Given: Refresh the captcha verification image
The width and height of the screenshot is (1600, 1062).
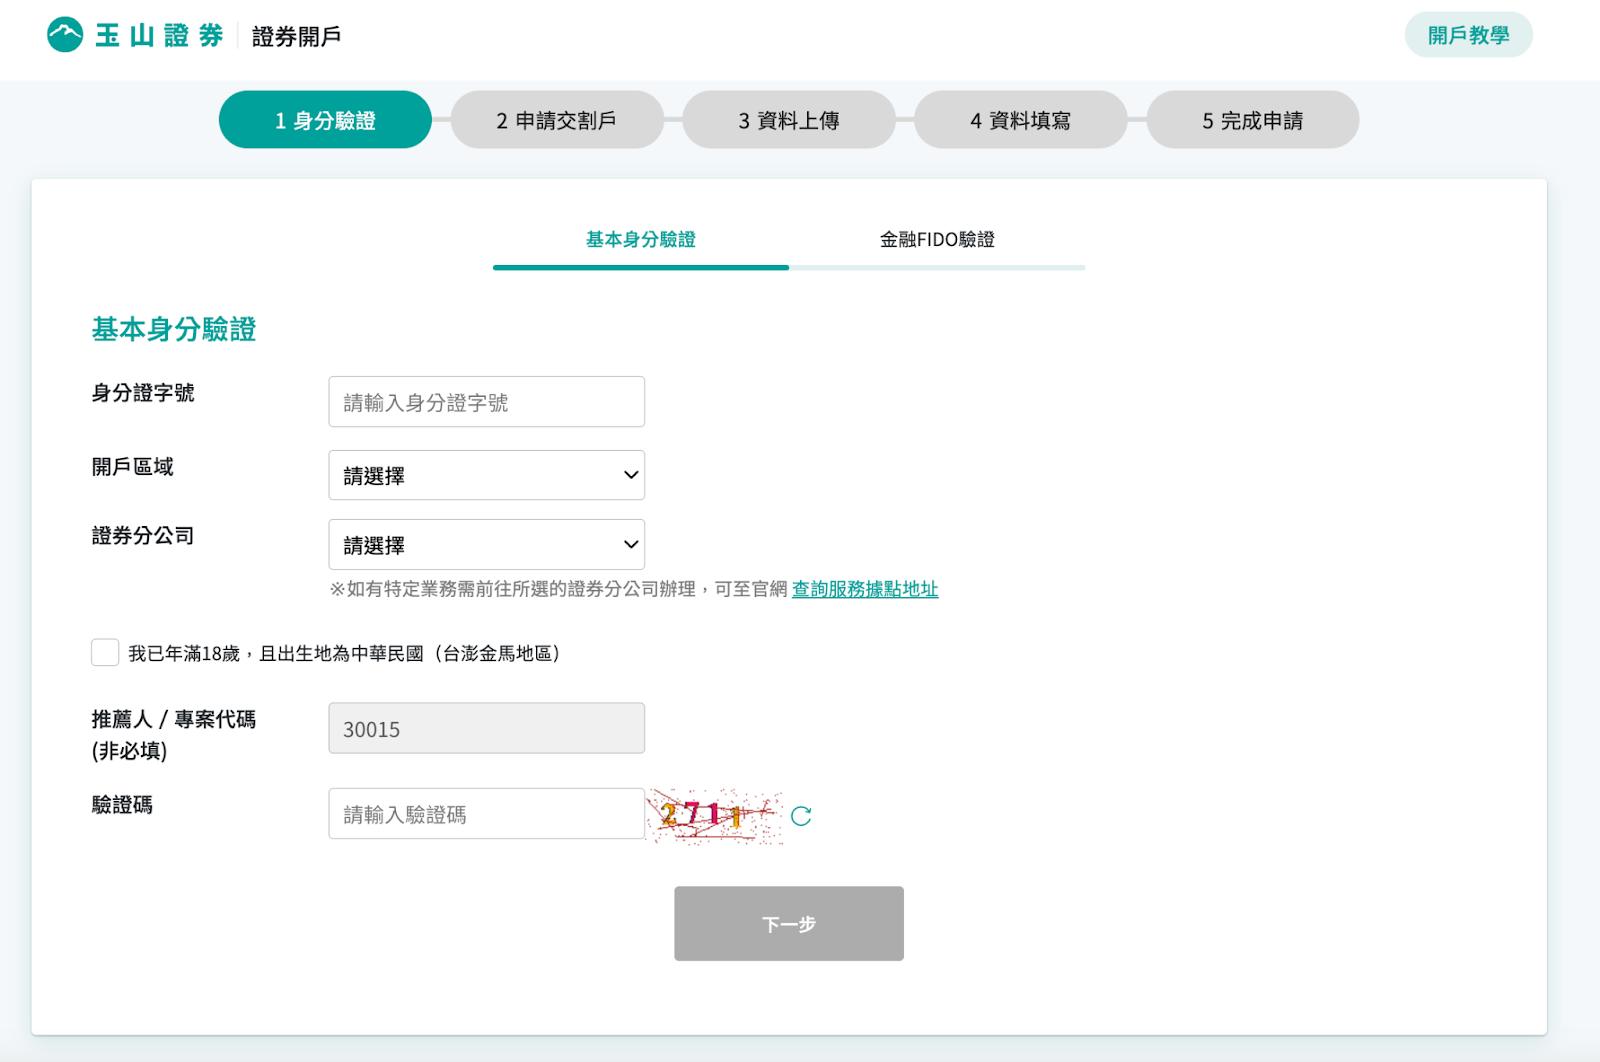Looking at the screenshot, I should [x=801, y=816].
